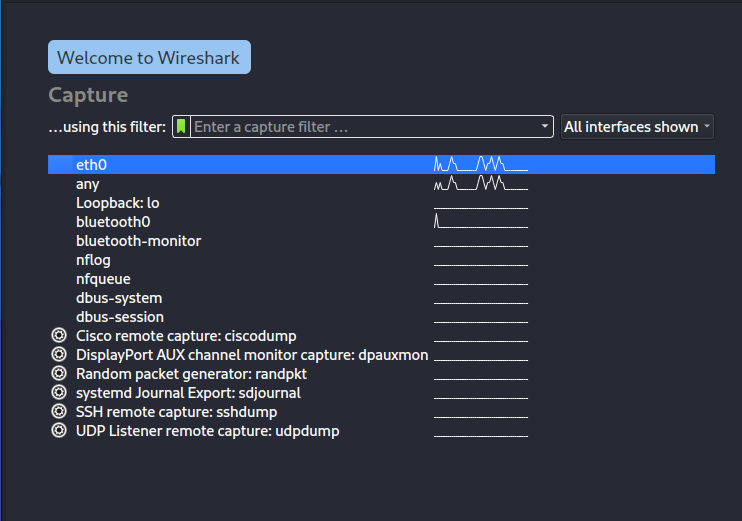Select the eth0 interface
Image resolution: width=742 pixels, height=521 pixels.
click(x=381, y=165)
